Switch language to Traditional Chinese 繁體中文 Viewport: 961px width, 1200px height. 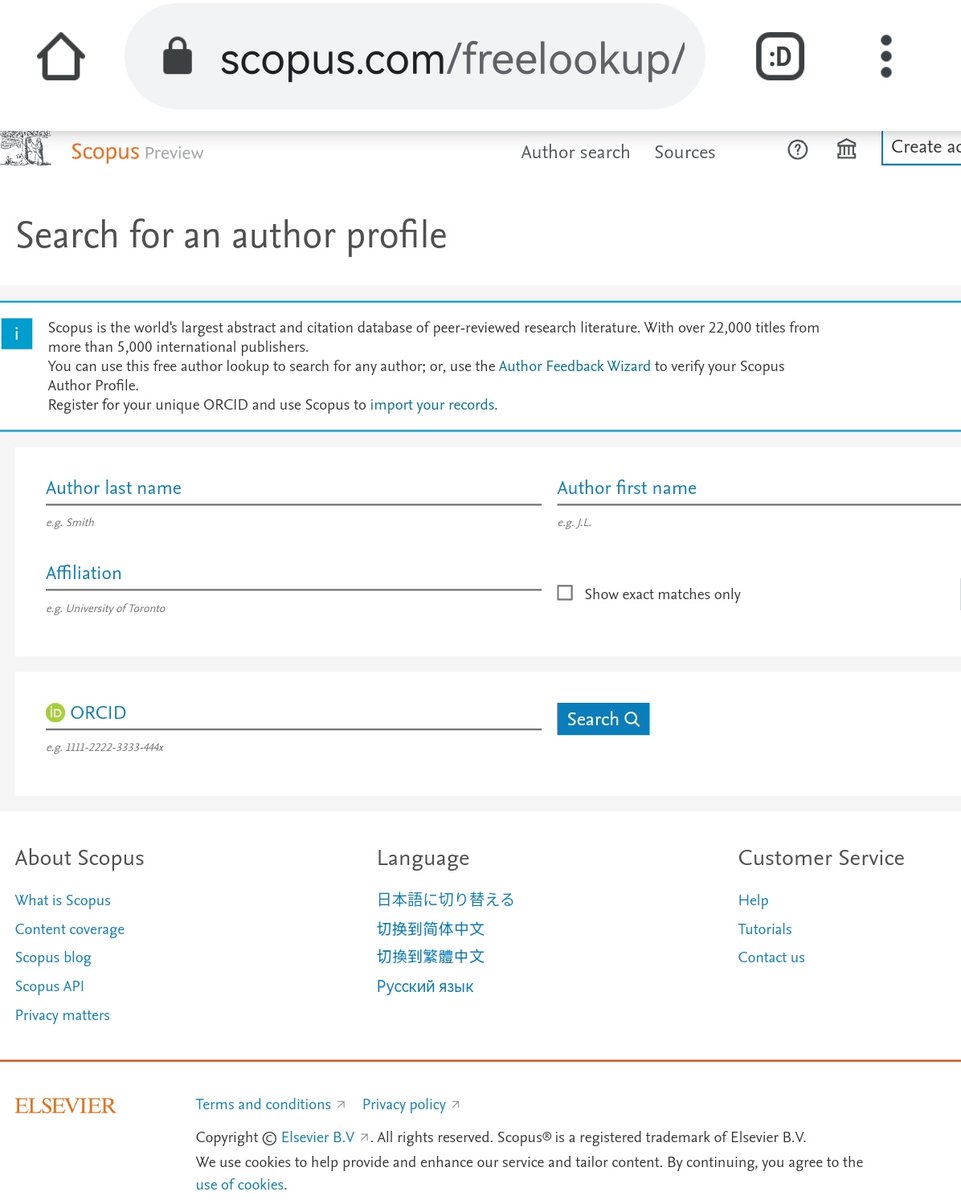pos(431,957)
